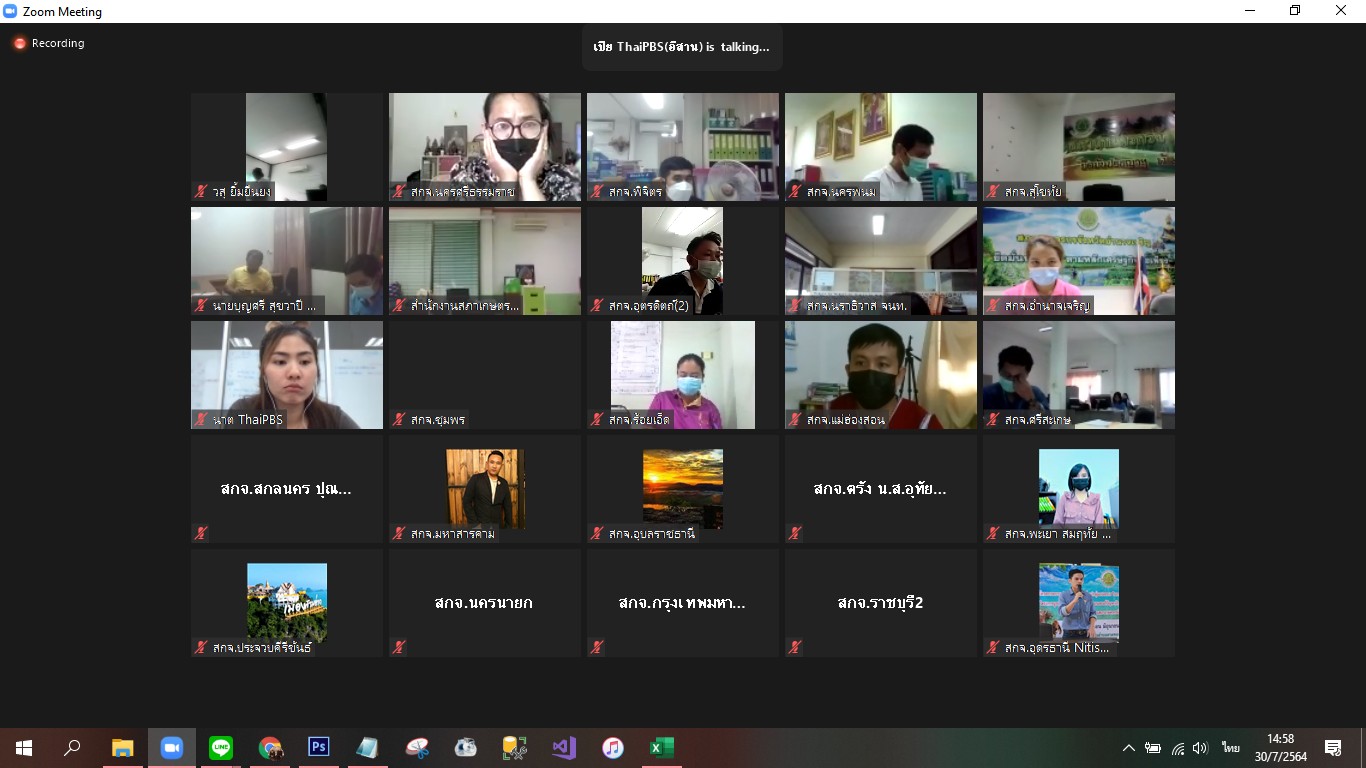Click the muted mic icon on the นาต ThaiPBS tile
The image size is (1366, 768).
pos(201,420)
